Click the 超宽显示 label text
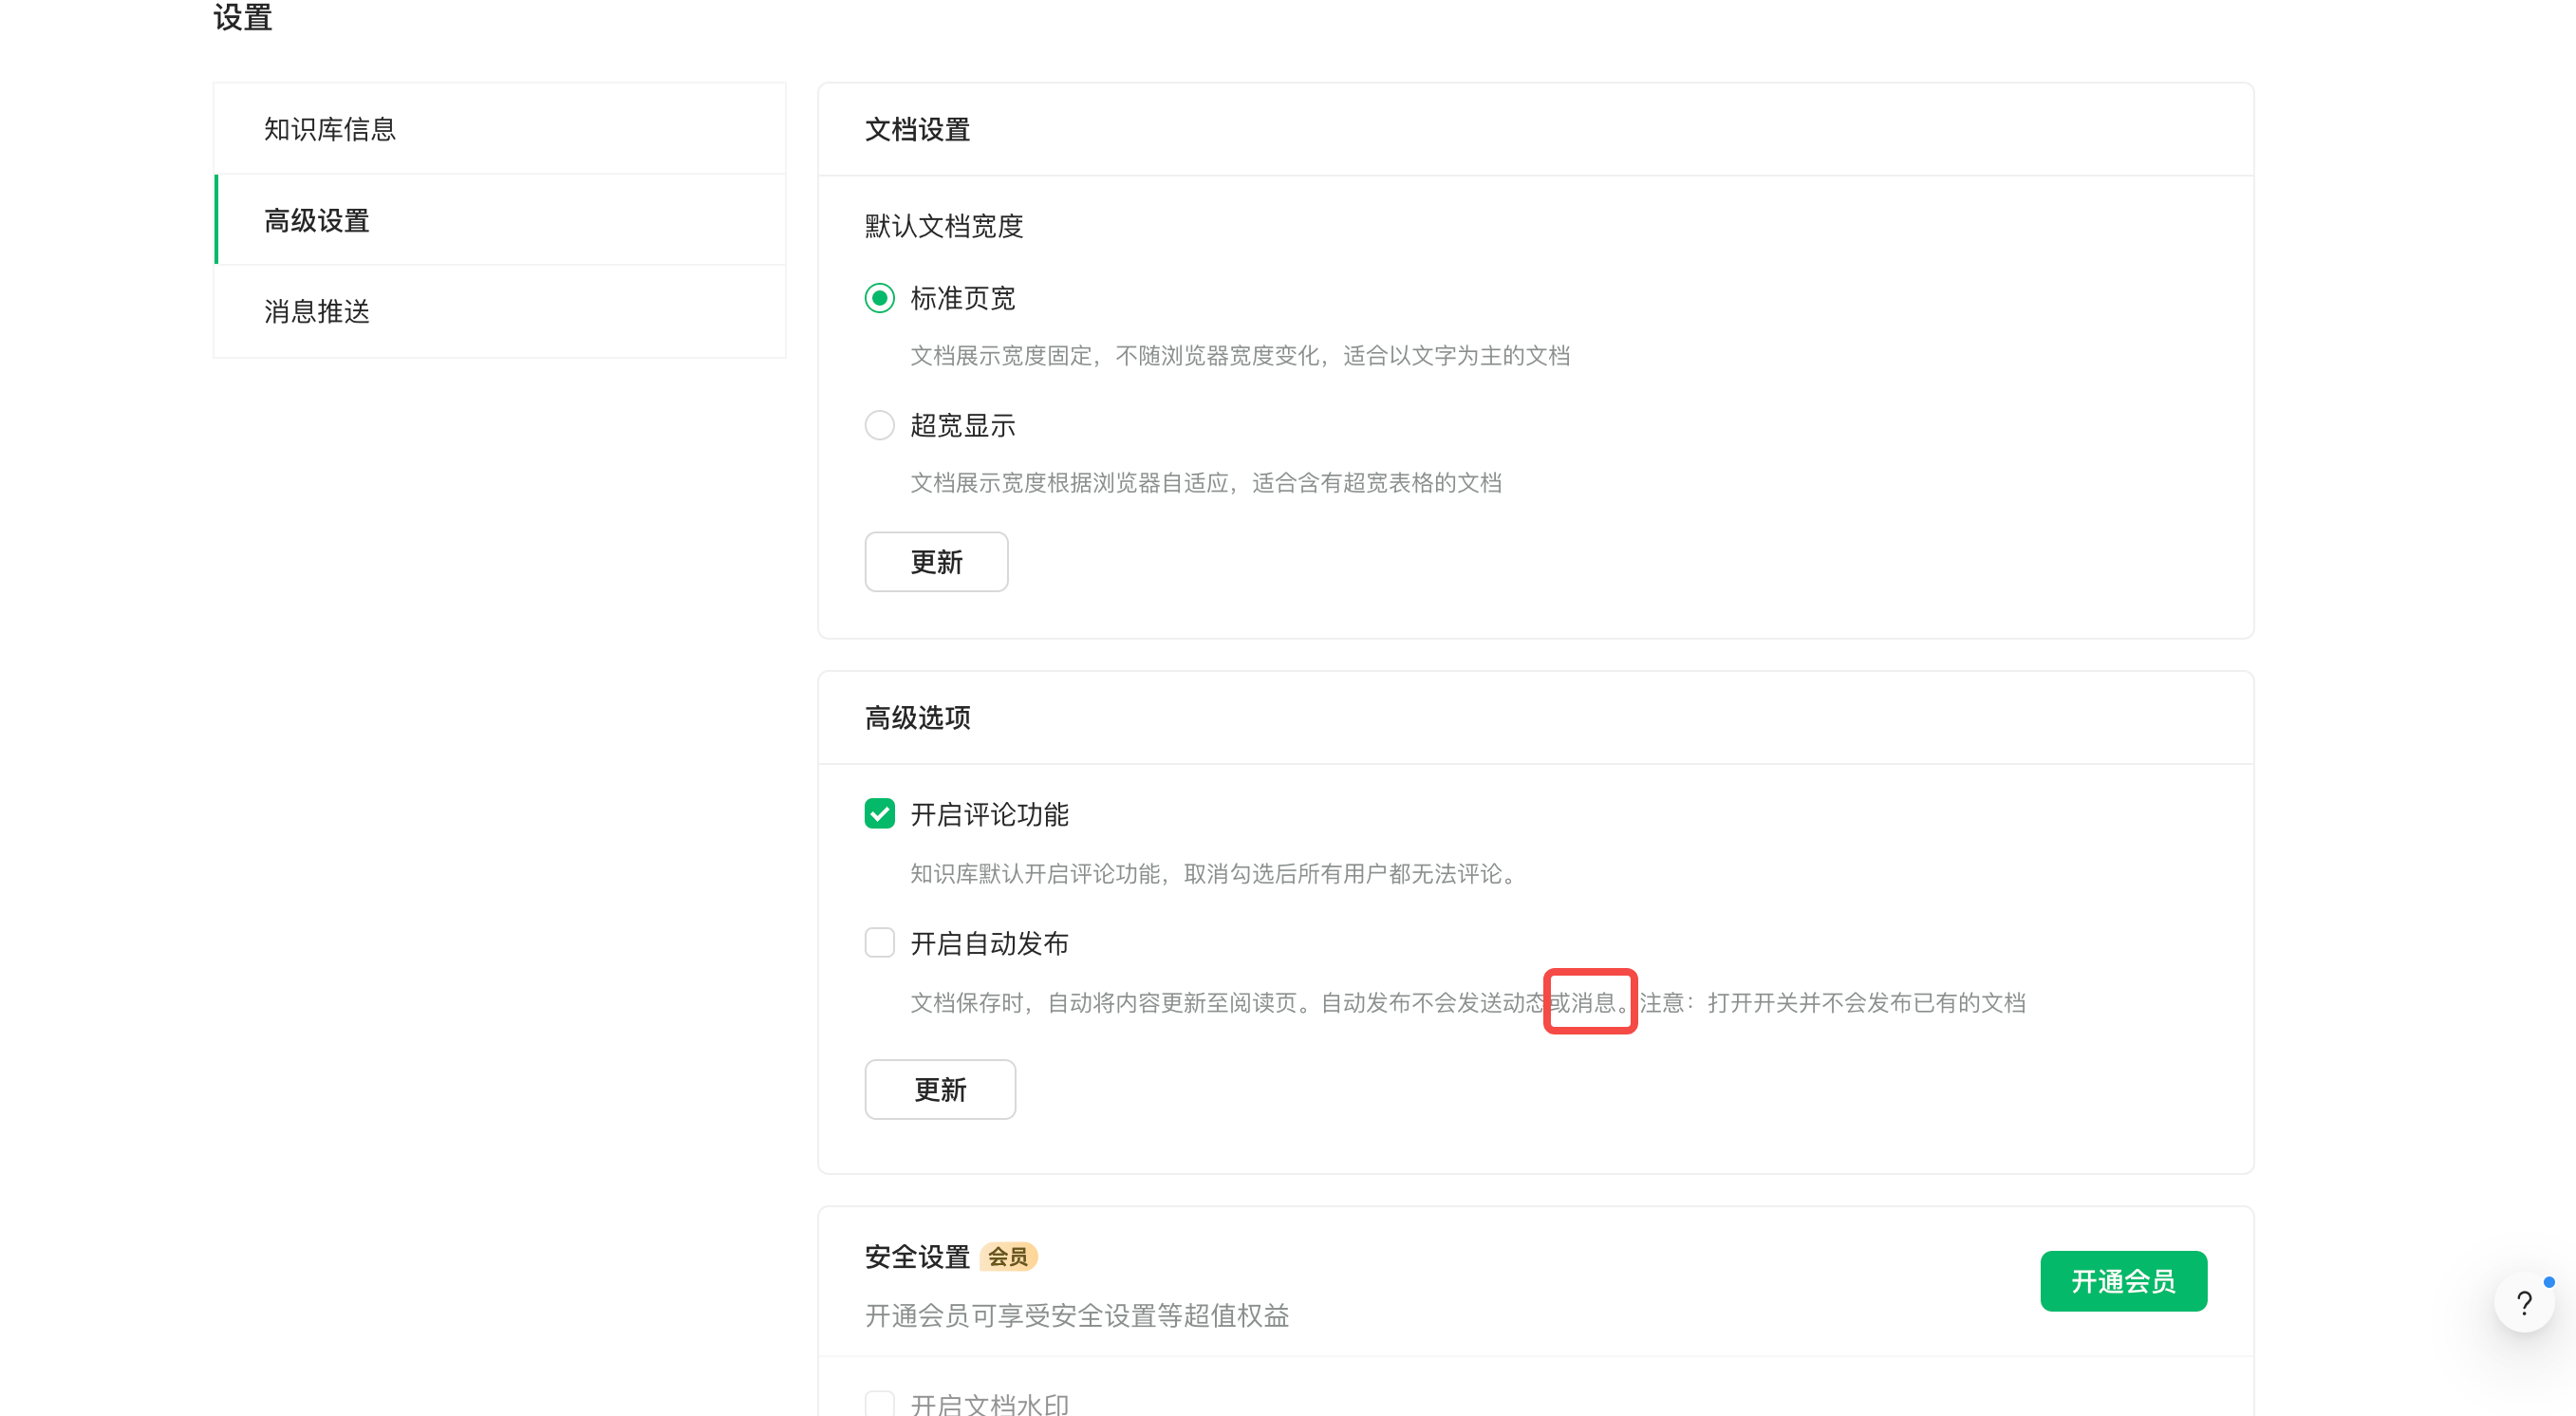The height and width of the screenshot is (1416, 2576). pyautogui.click(x=962, y=425)
